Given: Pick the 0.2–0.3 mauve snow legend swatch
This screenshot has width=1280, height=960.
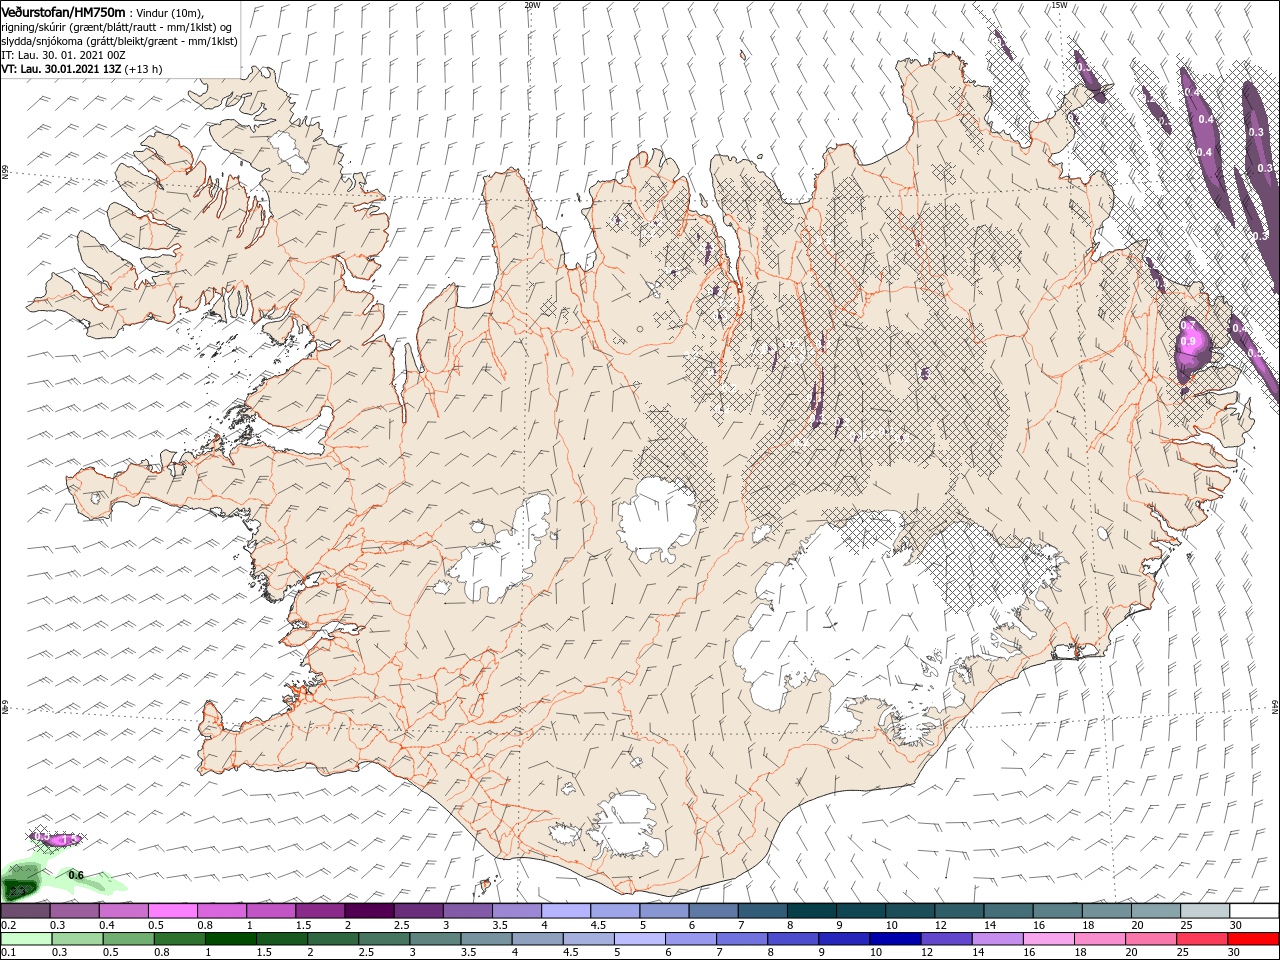Looking at the screenshot, I should 25,911.
